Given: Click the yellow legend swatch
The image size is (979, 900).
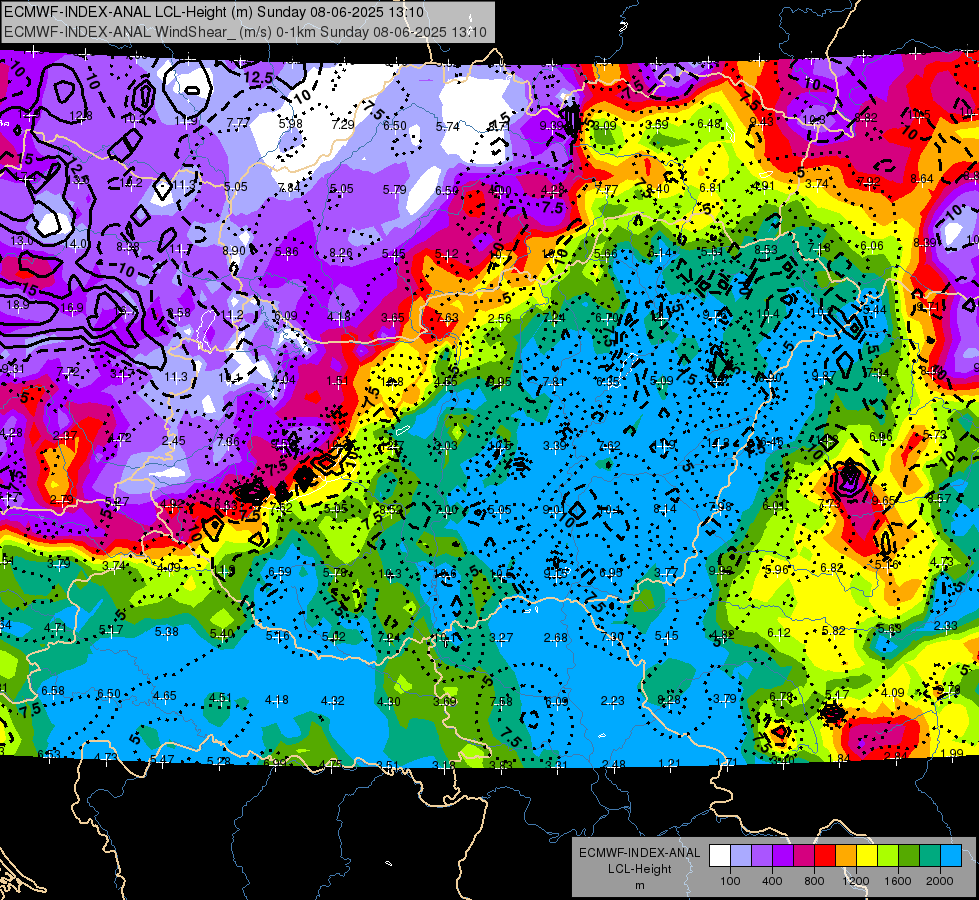Looking at the screenshot, I should [867, 856].
